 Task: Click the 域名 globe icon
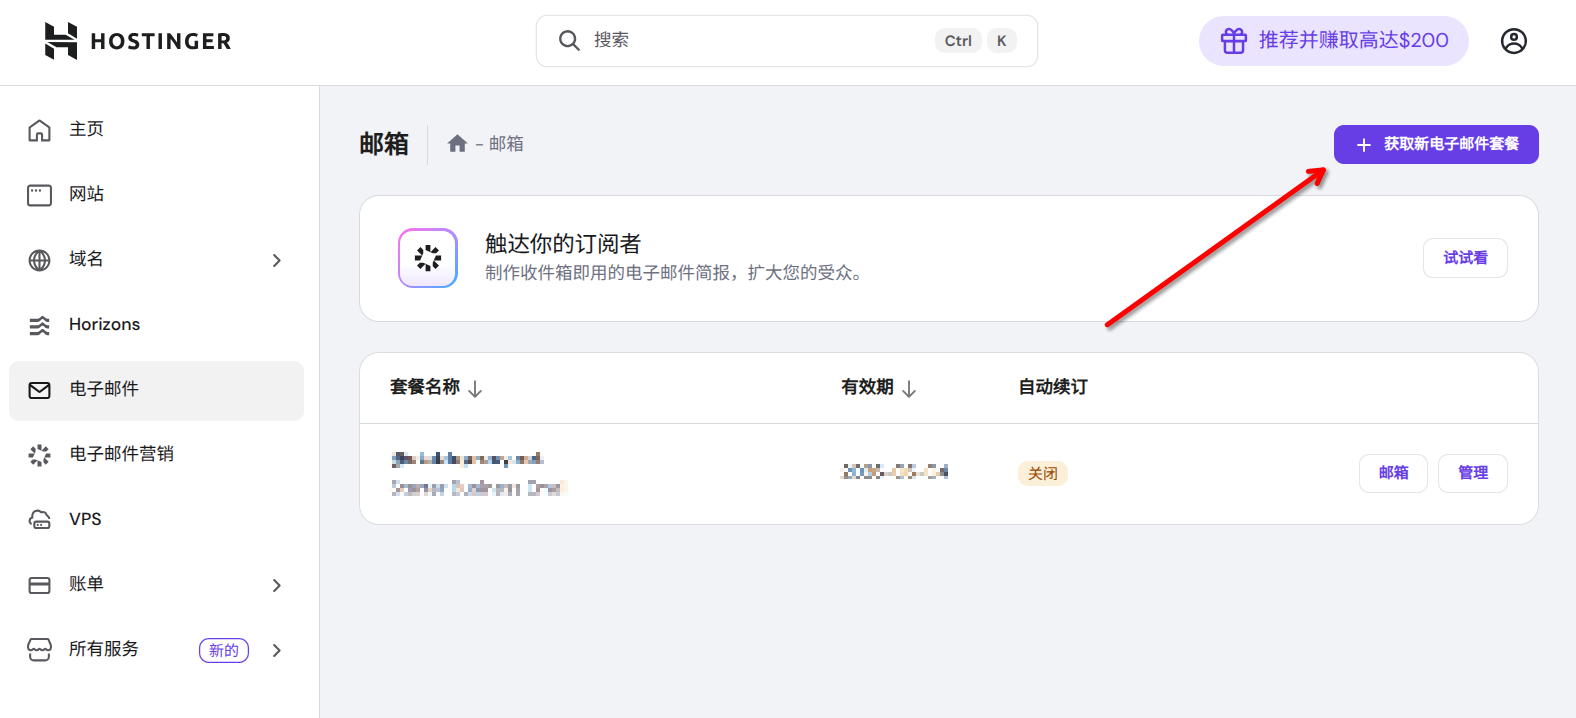(x=39, y=260)
